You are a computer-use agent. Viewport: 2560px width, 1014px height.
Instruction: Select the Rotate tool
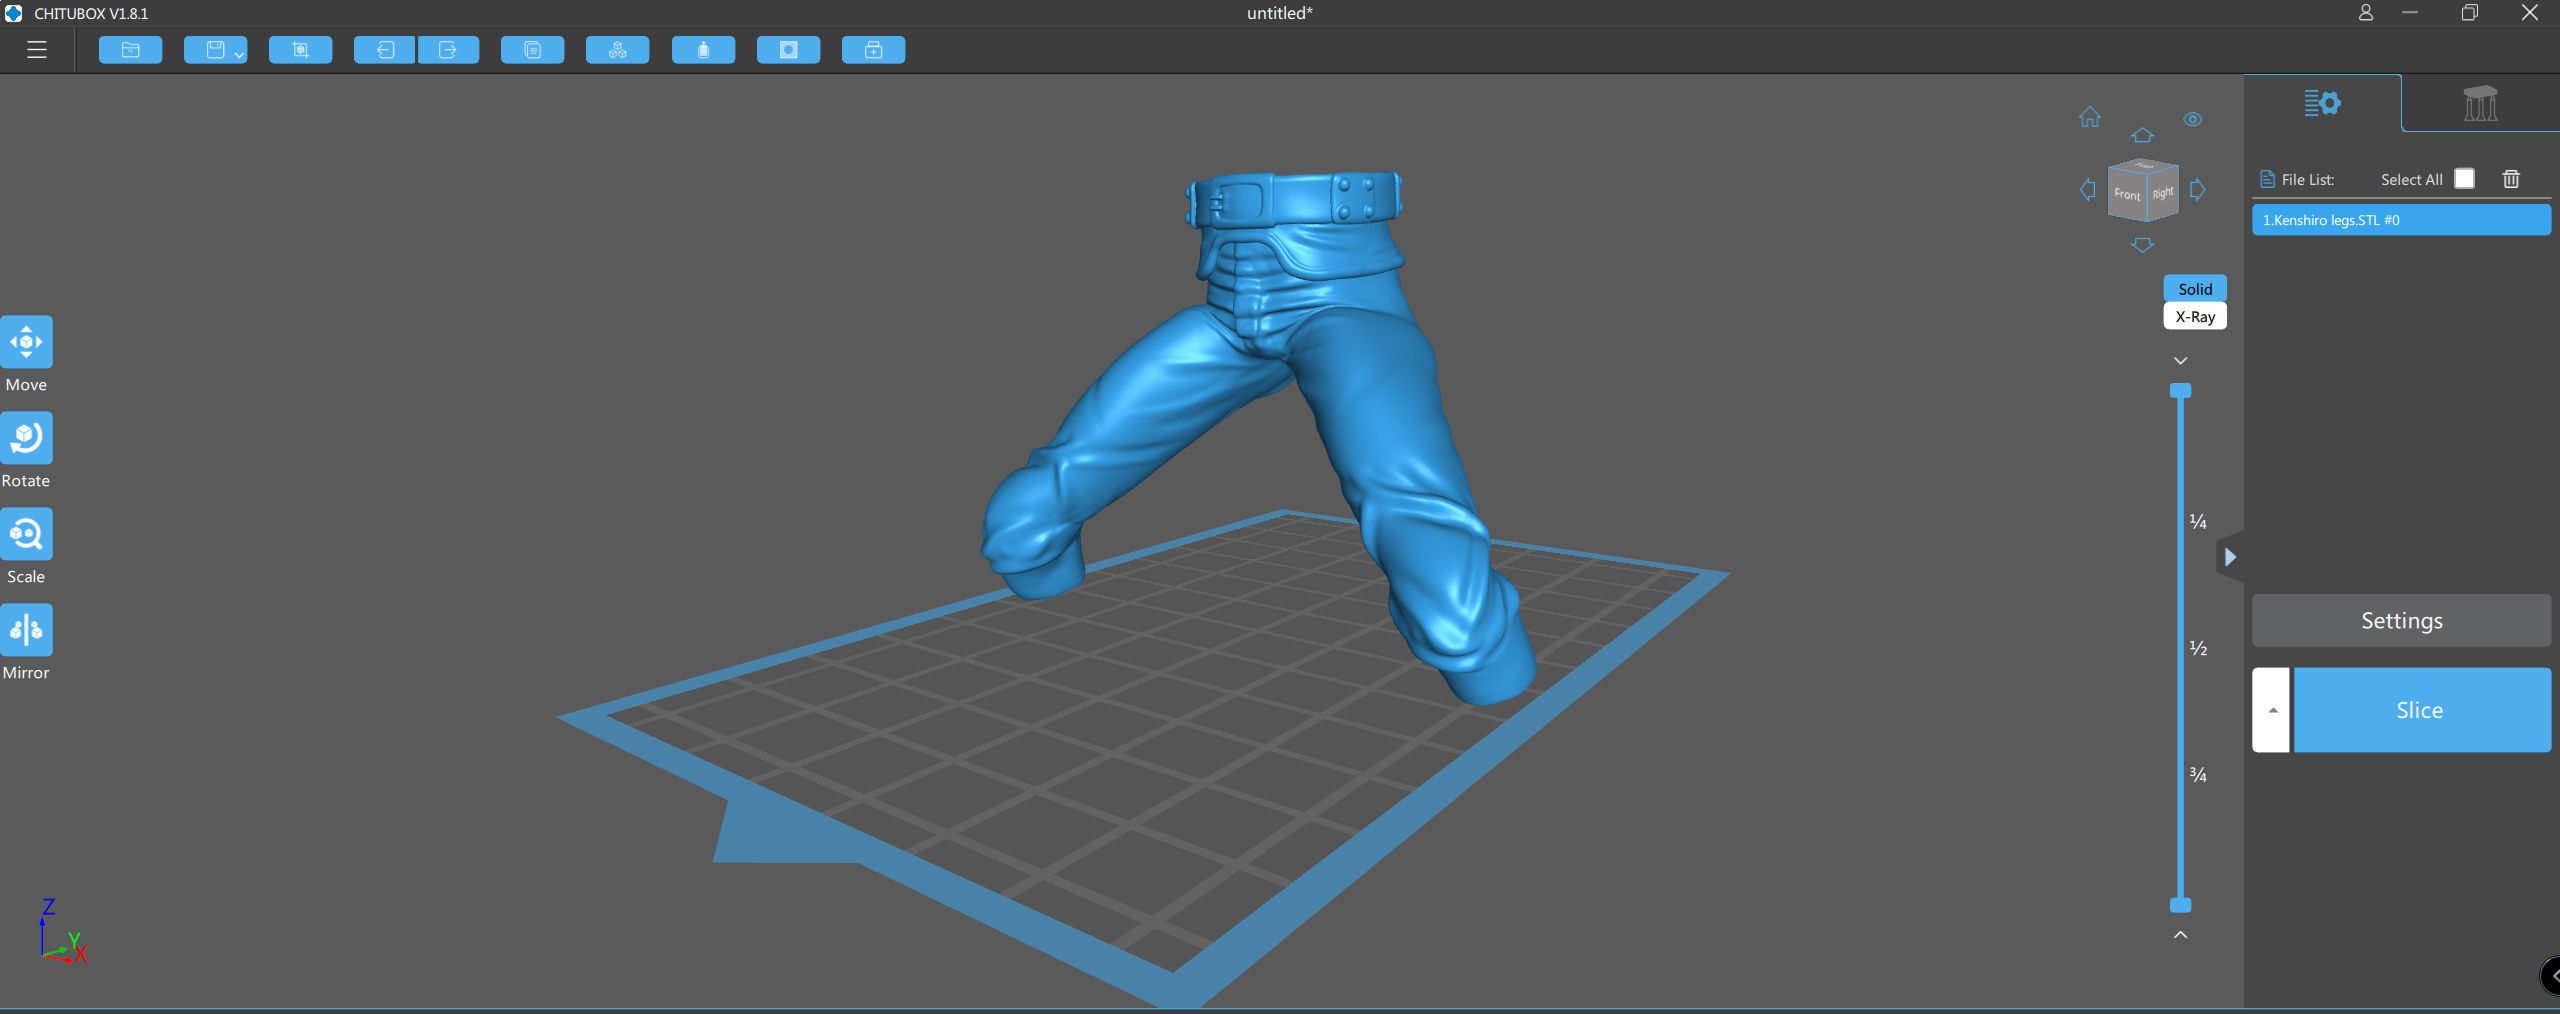pos(26,438)
